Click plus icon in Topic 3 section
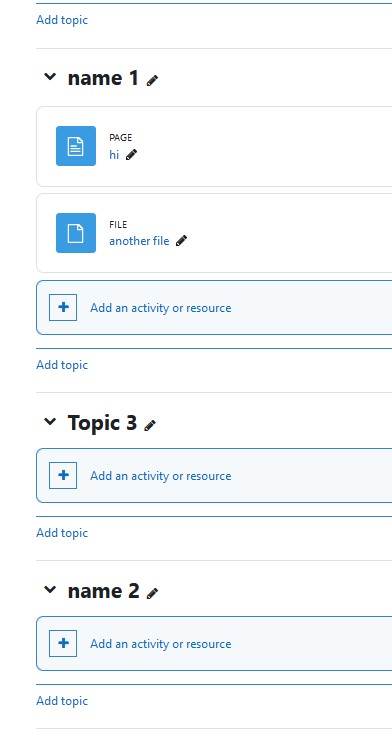Viewport: 392px width, 734px height. 63,476
